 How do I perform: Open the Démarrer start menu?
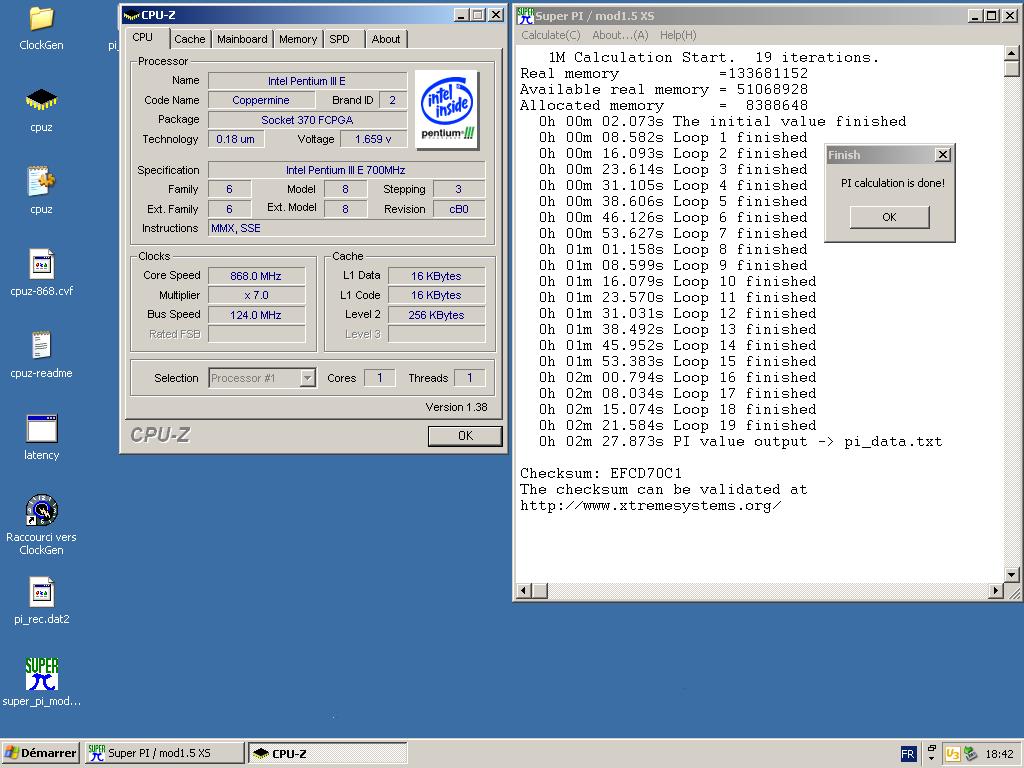[x=40, y=753]
